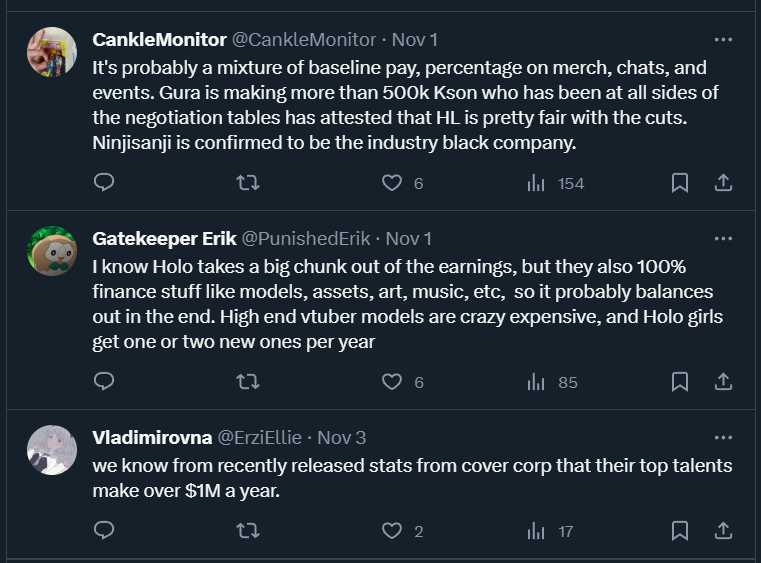Image resolution: width=761 pixels, height=563 pixels.
Task: Open the @CankleMonitor handle link
Action: tap(304, 40)
